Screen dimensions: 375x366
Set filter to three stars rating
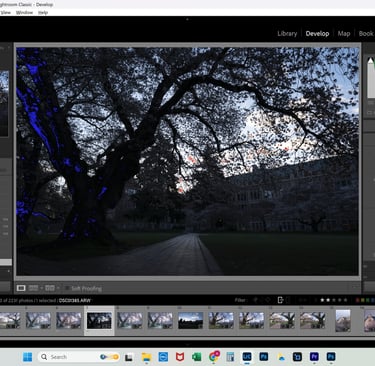pyautogui.click(x=334, y=300)
